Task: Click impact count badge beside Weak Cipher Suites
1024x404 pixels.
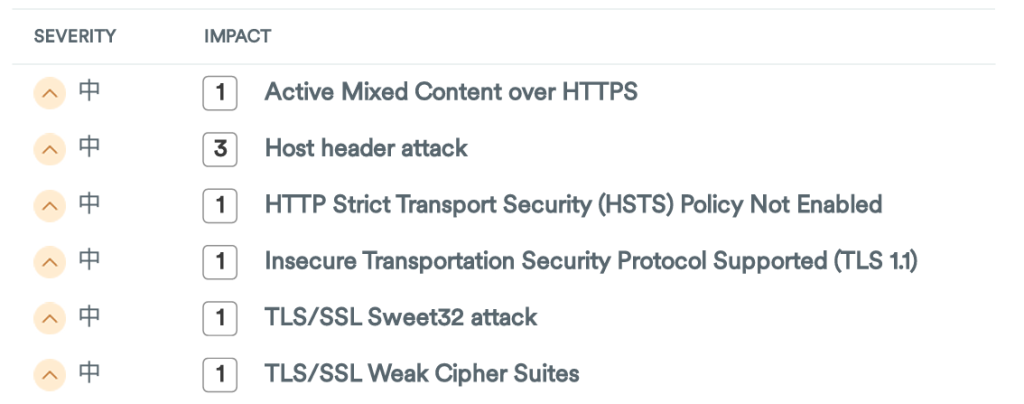Action: tap(220, 376)
